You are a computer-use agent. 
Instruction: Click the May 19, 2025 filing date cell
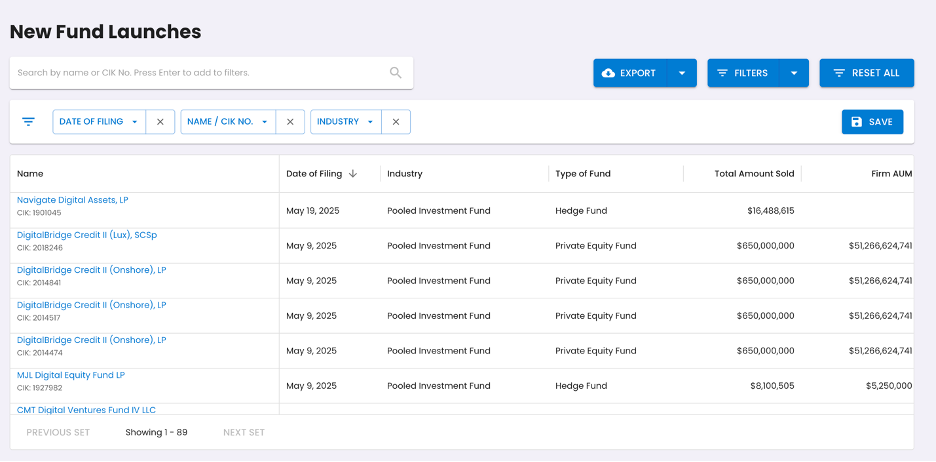(313, 211)
